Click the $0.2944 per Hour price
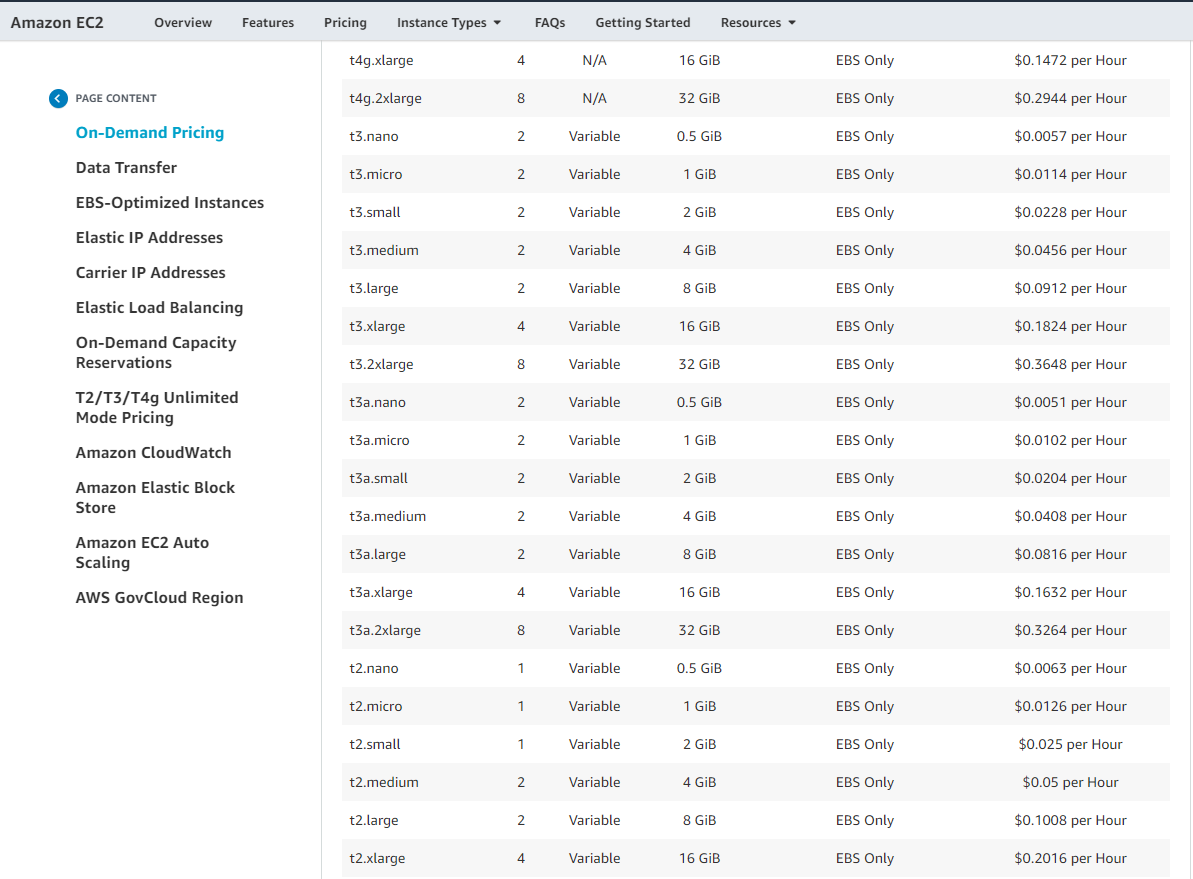Viewport: 1193px width, 879px height. click(x=1071, y=98)
